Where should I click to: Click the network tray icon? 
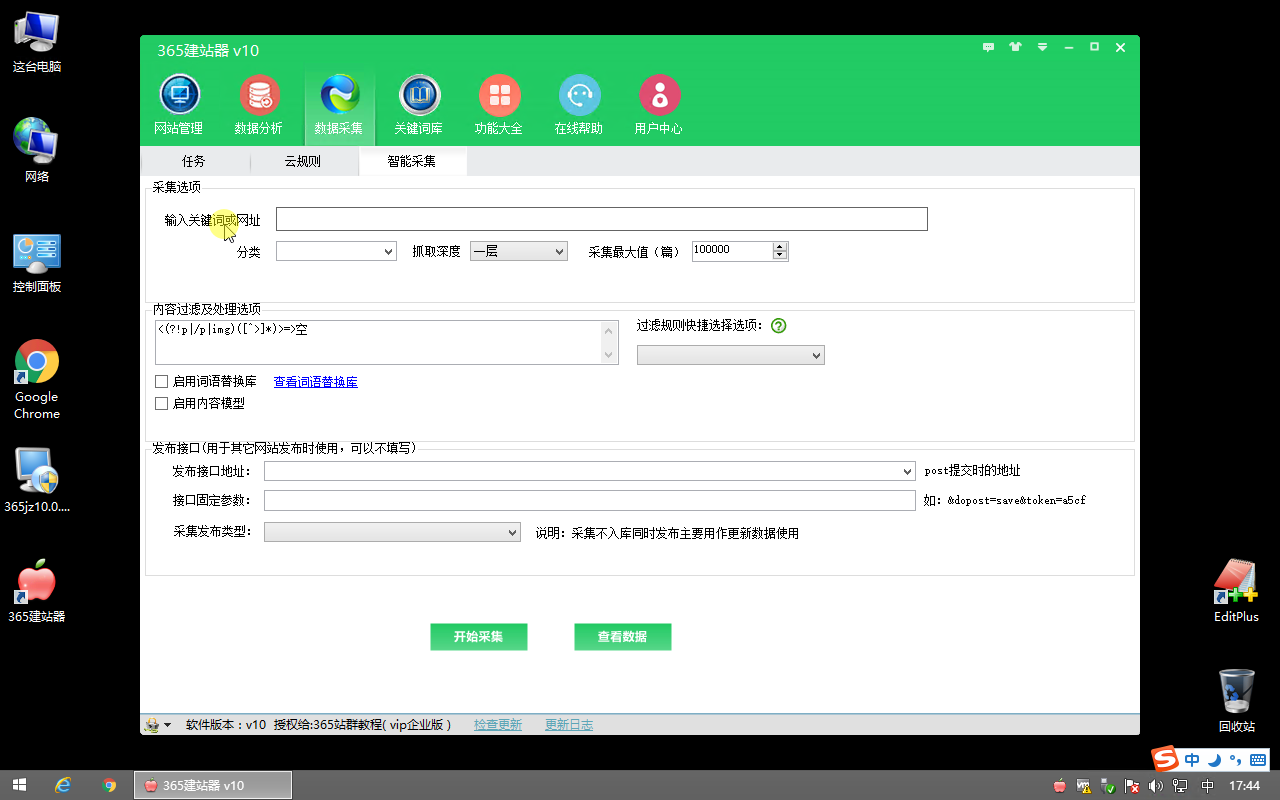[x=1180, y=786]
